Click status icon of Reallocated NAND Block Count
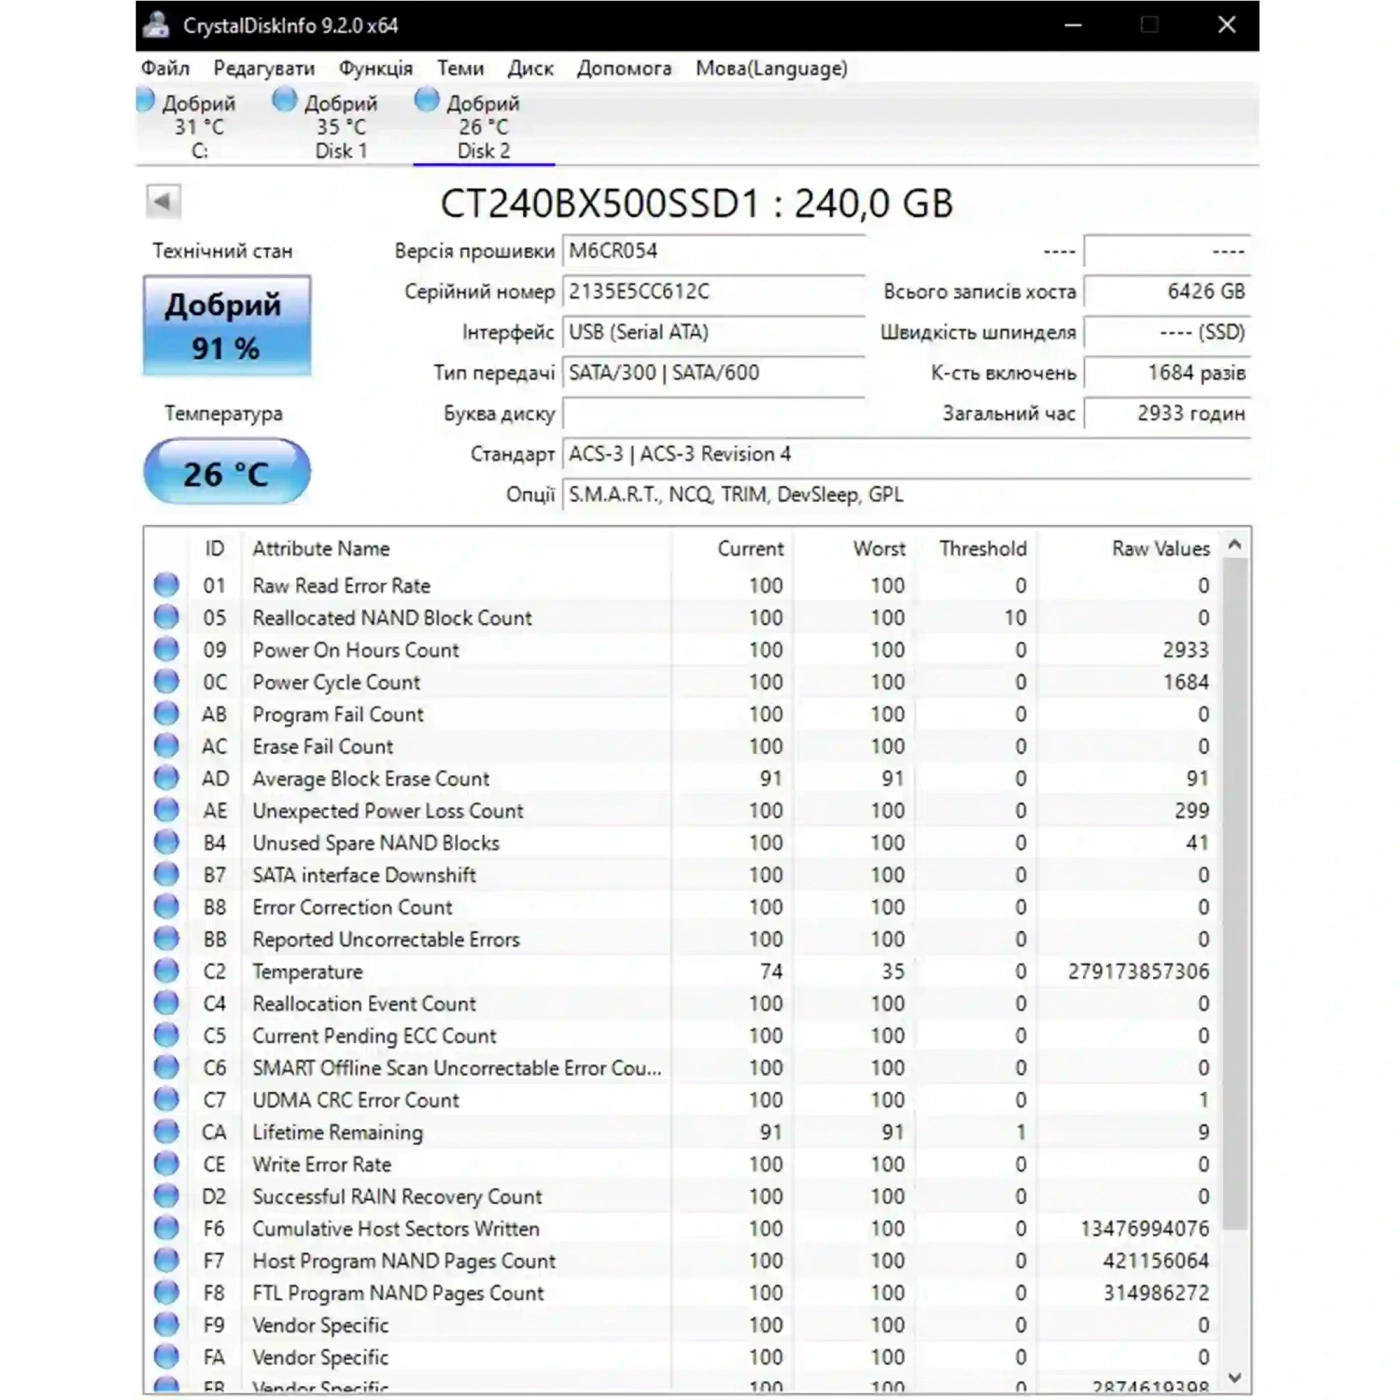The image size is (1400, 1400). (166, 617)
